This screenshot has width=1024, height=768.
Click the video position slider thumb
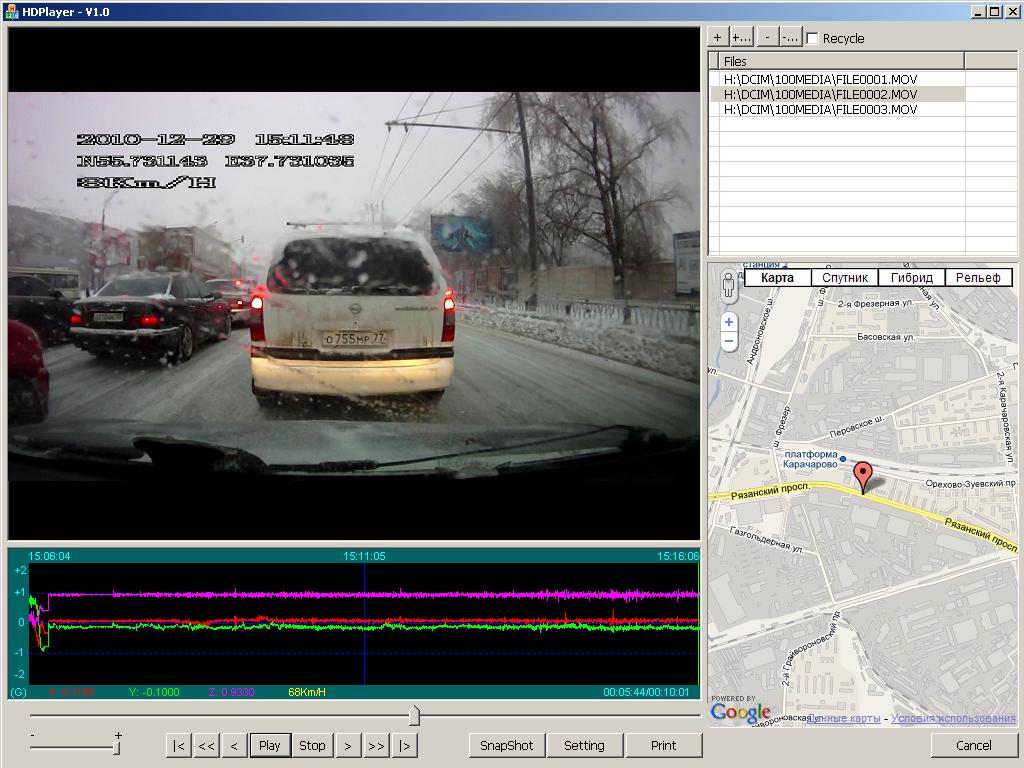(x=414, y=715)
